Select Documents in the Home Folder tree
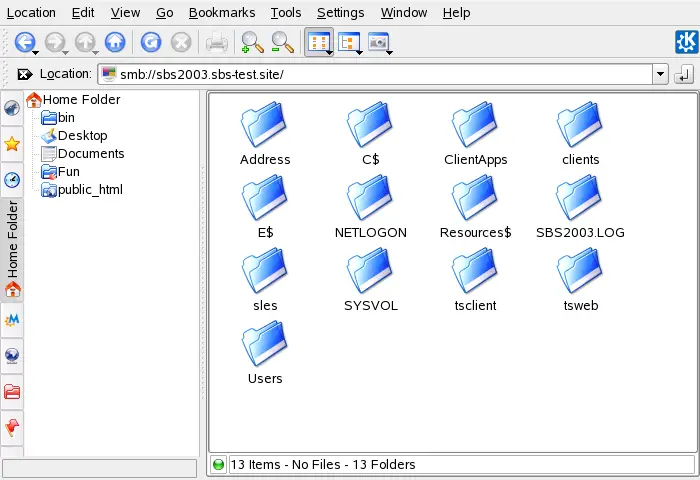The width and height of the screenshot is (700, 480). [90, 154]
